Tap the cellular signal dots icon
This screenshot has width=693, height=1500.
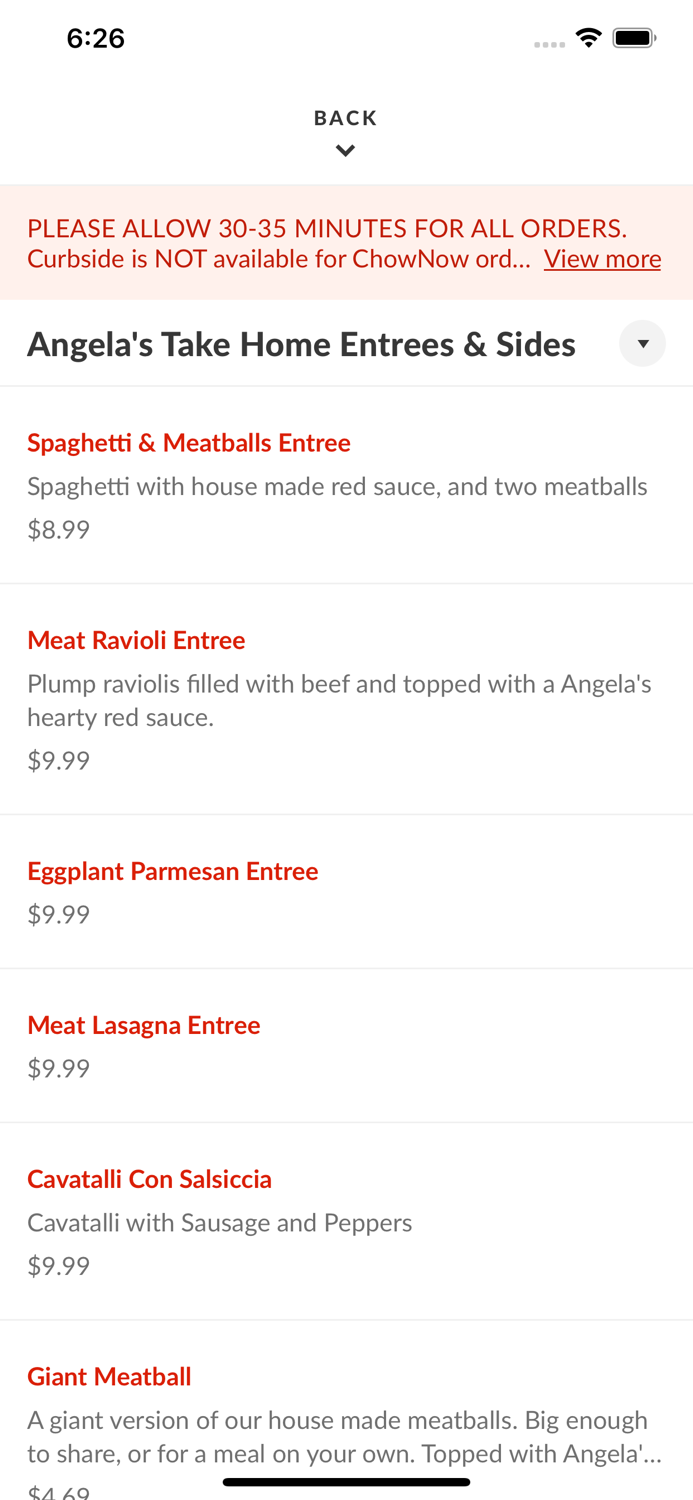coord(549,44)
